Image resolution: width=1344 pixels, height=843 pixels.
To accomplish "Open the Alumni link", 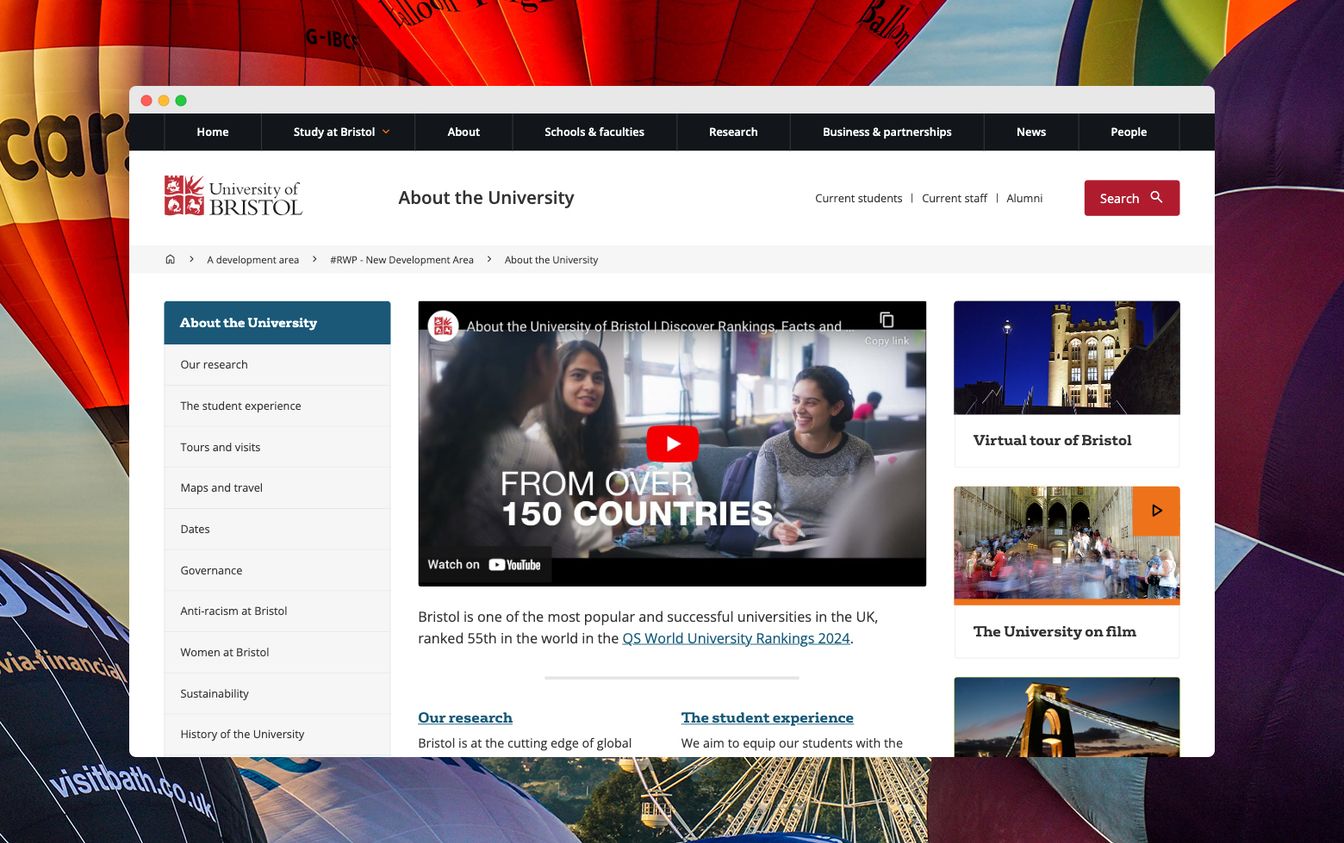I will click(x=1024, y=198).
